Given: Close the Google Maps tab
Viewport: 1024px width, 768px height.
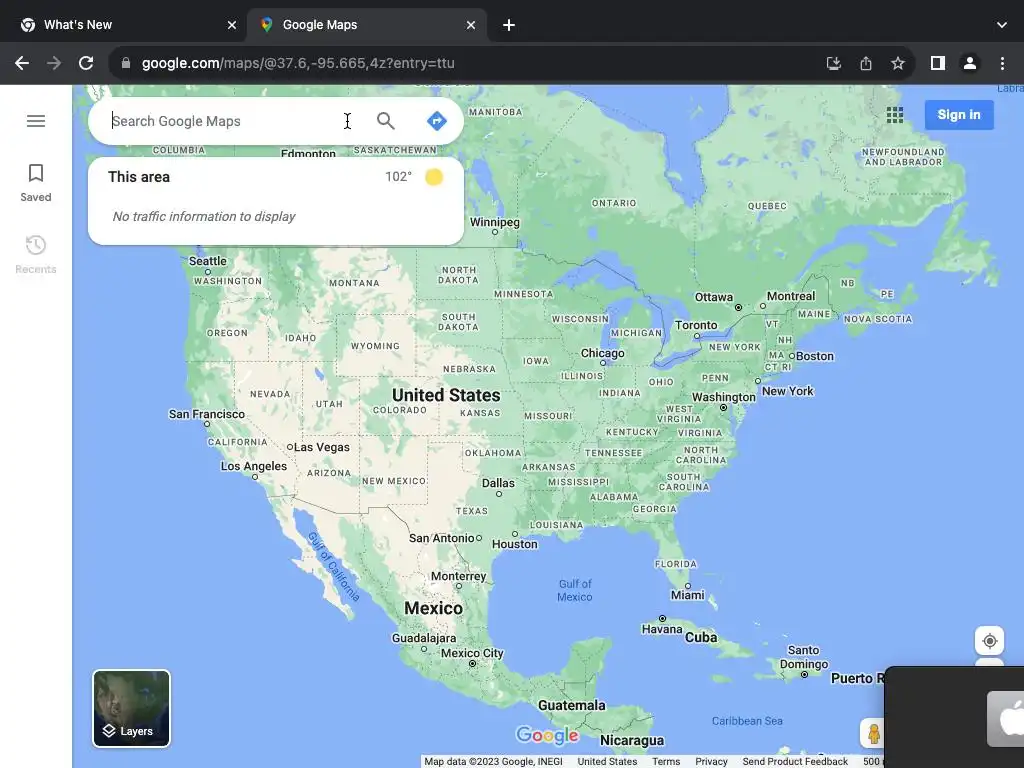Looking at the screenshot, I should [471, 25].
